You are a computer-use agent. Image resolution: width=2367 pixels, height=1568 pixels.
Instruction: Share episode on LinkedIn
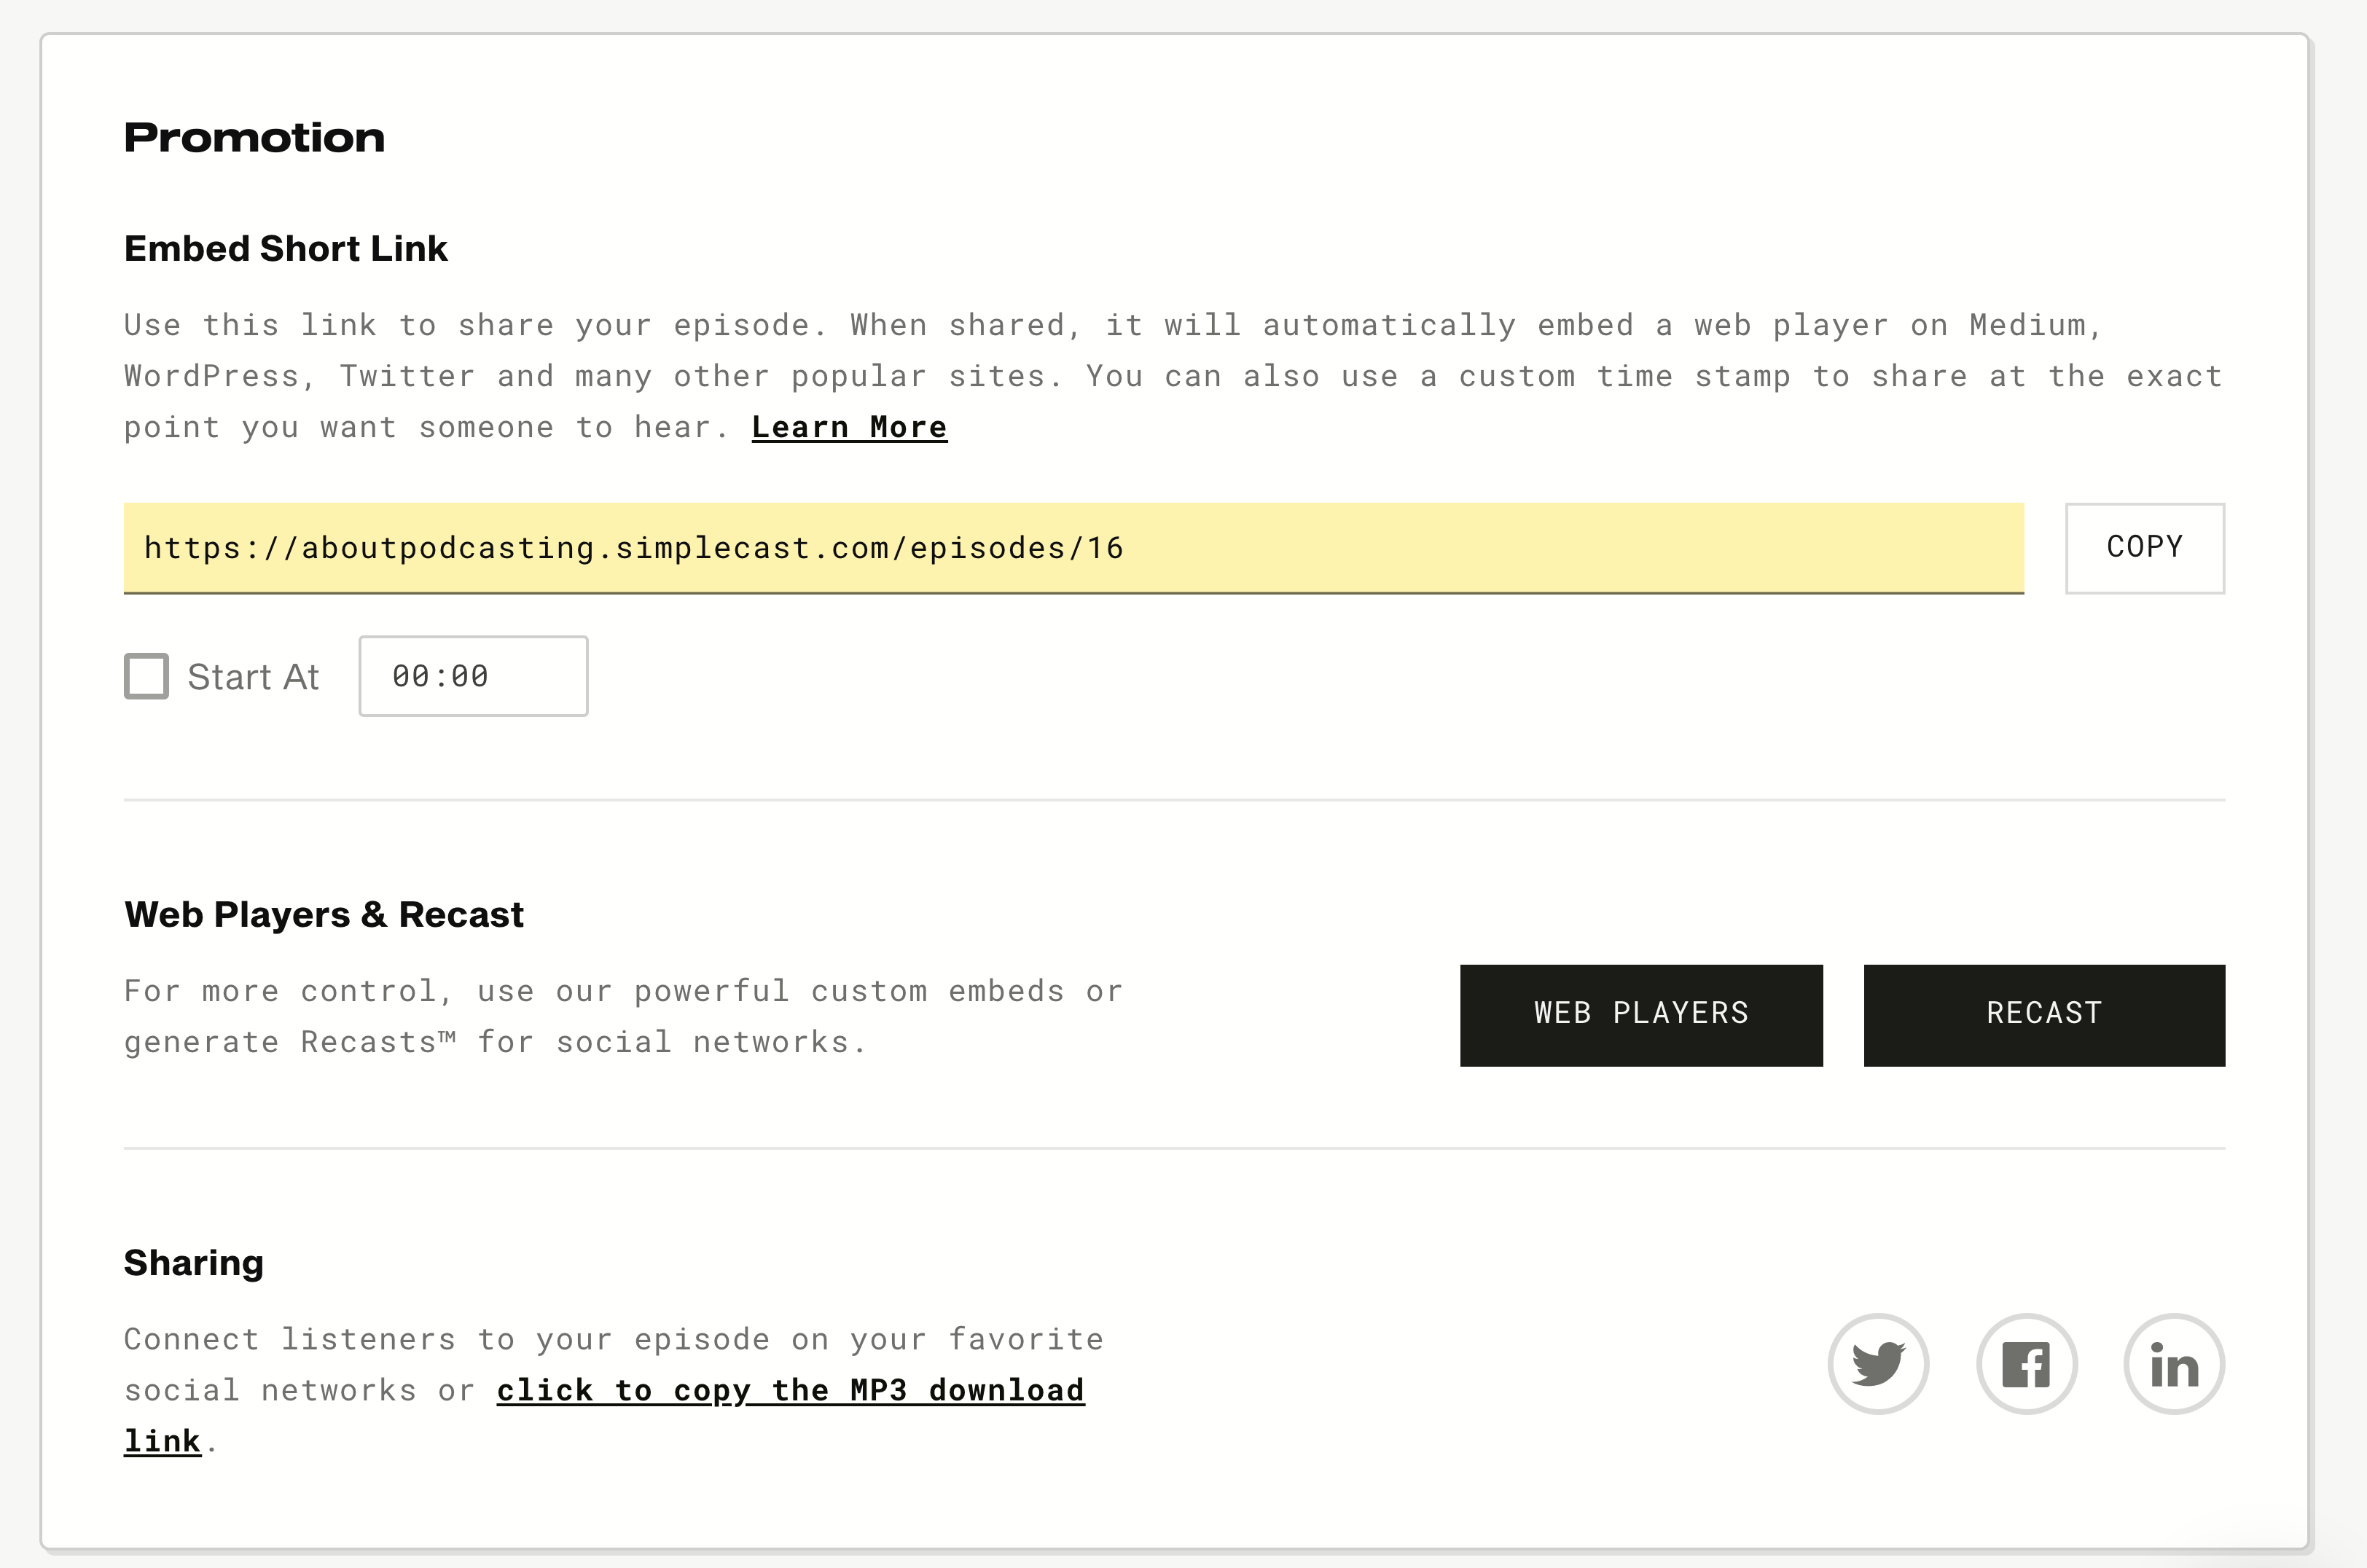coord(2174,1364)
